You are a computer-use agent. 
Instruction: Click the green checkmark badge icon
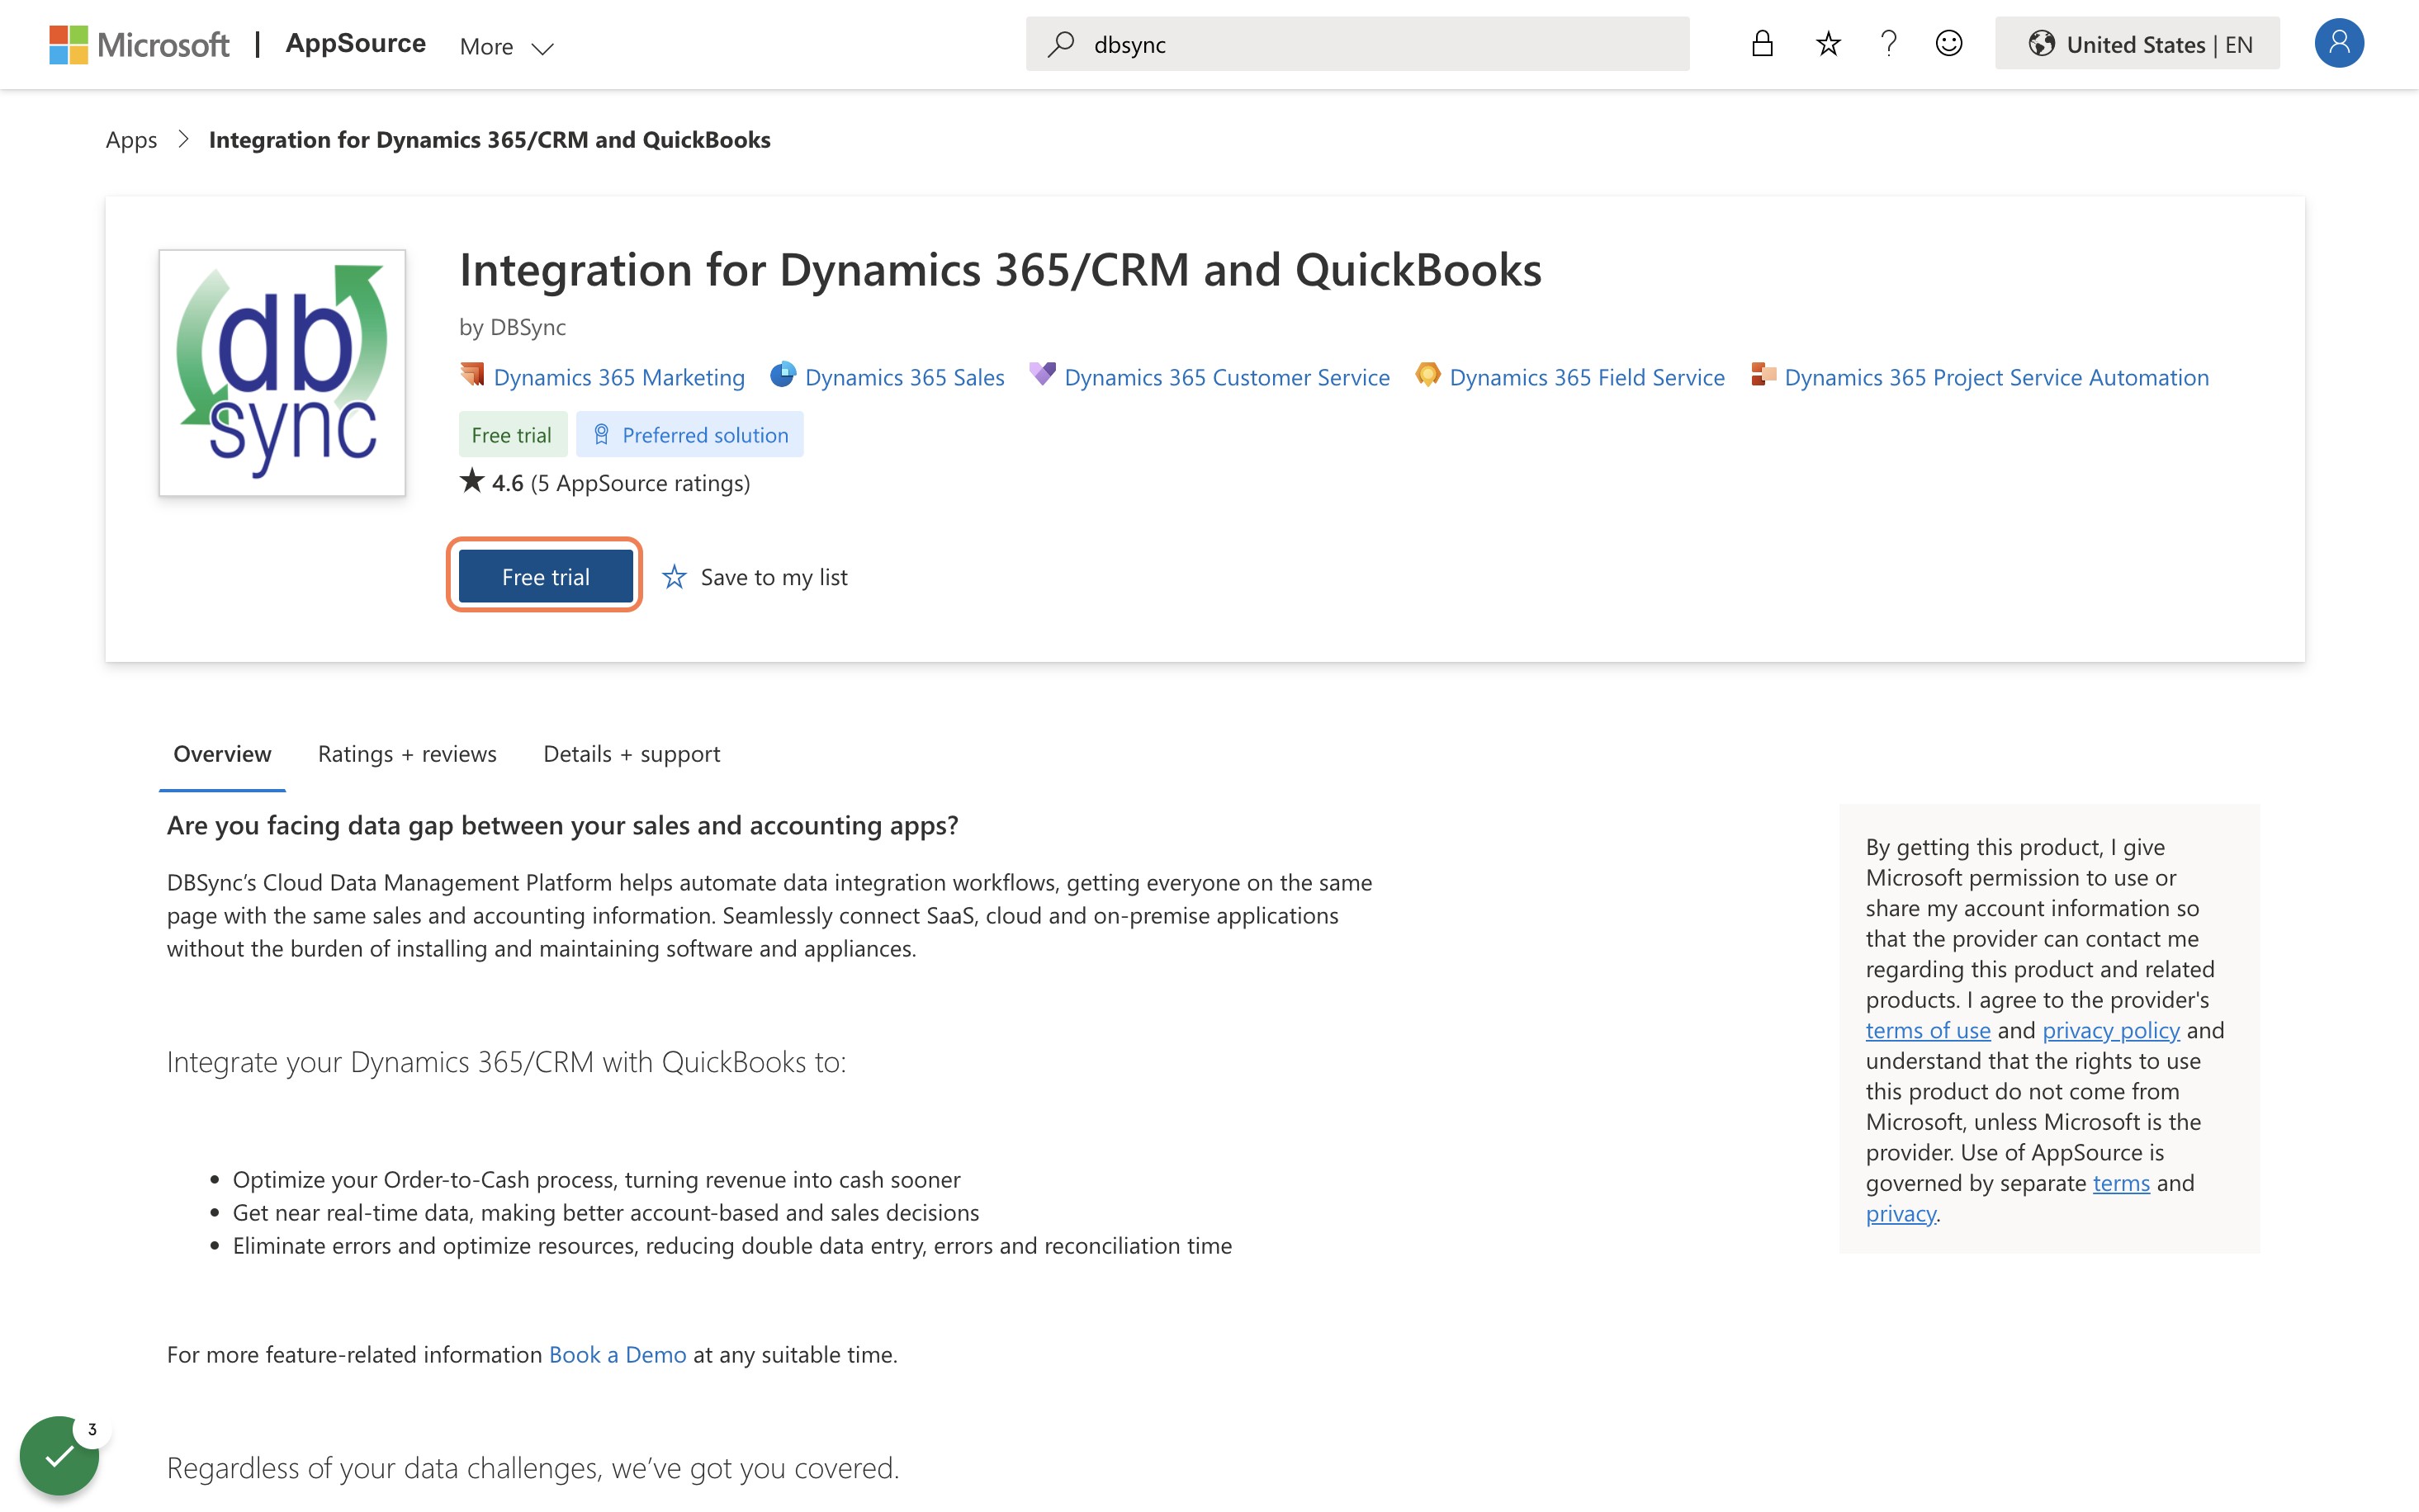tap(59, 1455)
